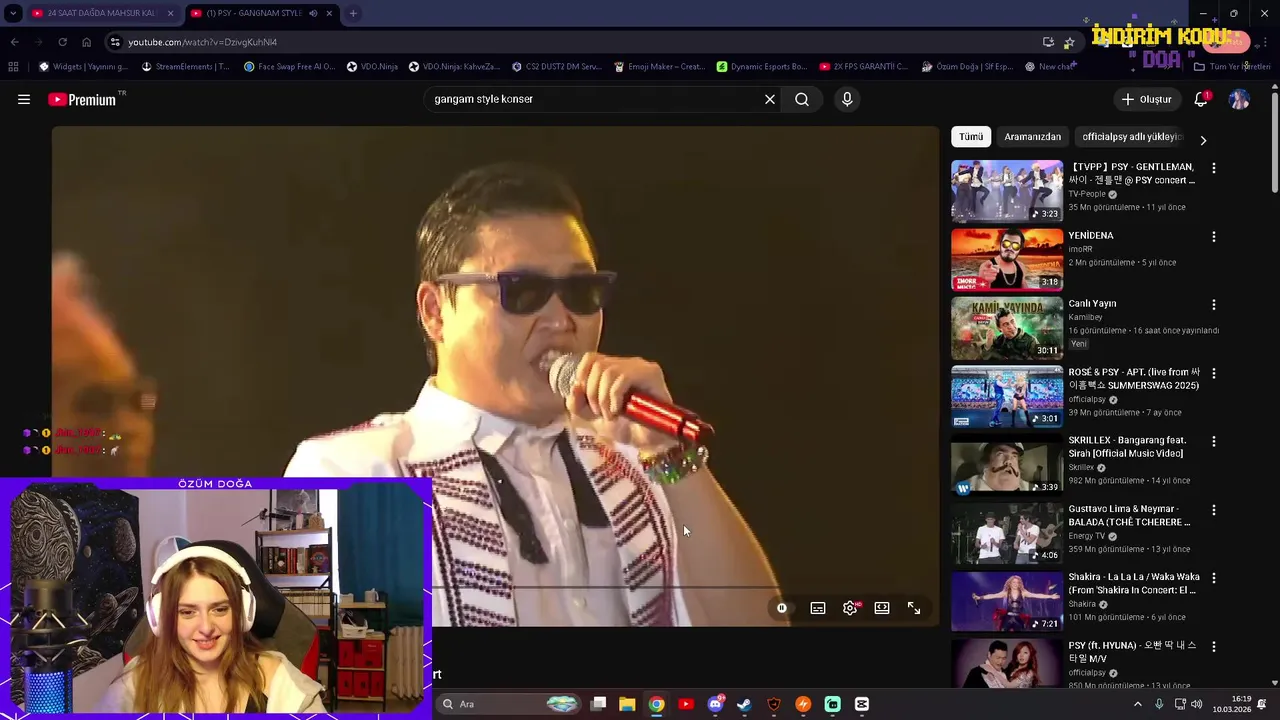Open 2X FPS GARANTİLİ bookmark
Viewport: 1280px width, 720px height.
[864, 67]
